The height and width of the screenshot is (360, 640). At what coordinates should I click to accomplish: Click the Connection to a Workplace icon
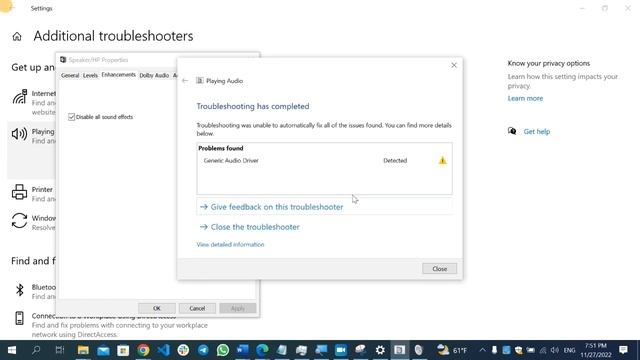click(19, 318)
